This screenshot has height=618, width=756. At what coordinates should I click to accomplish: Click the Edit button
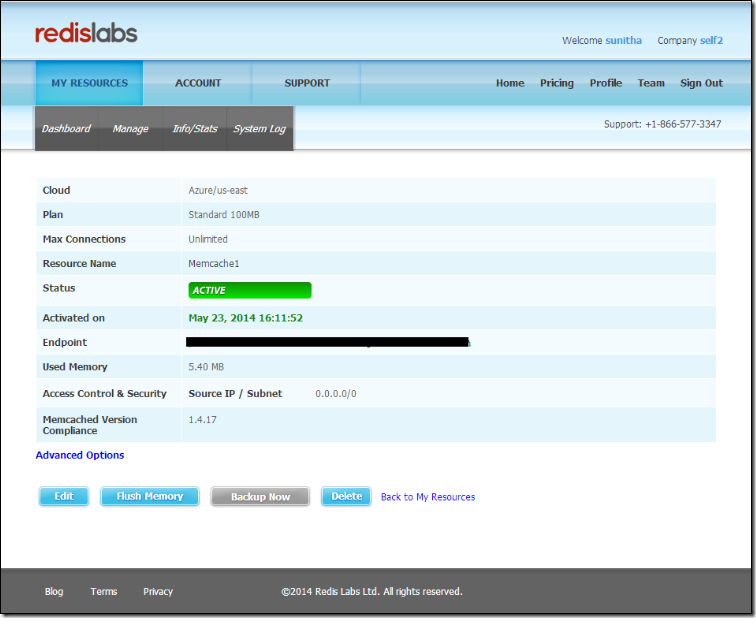click(64, 496)
